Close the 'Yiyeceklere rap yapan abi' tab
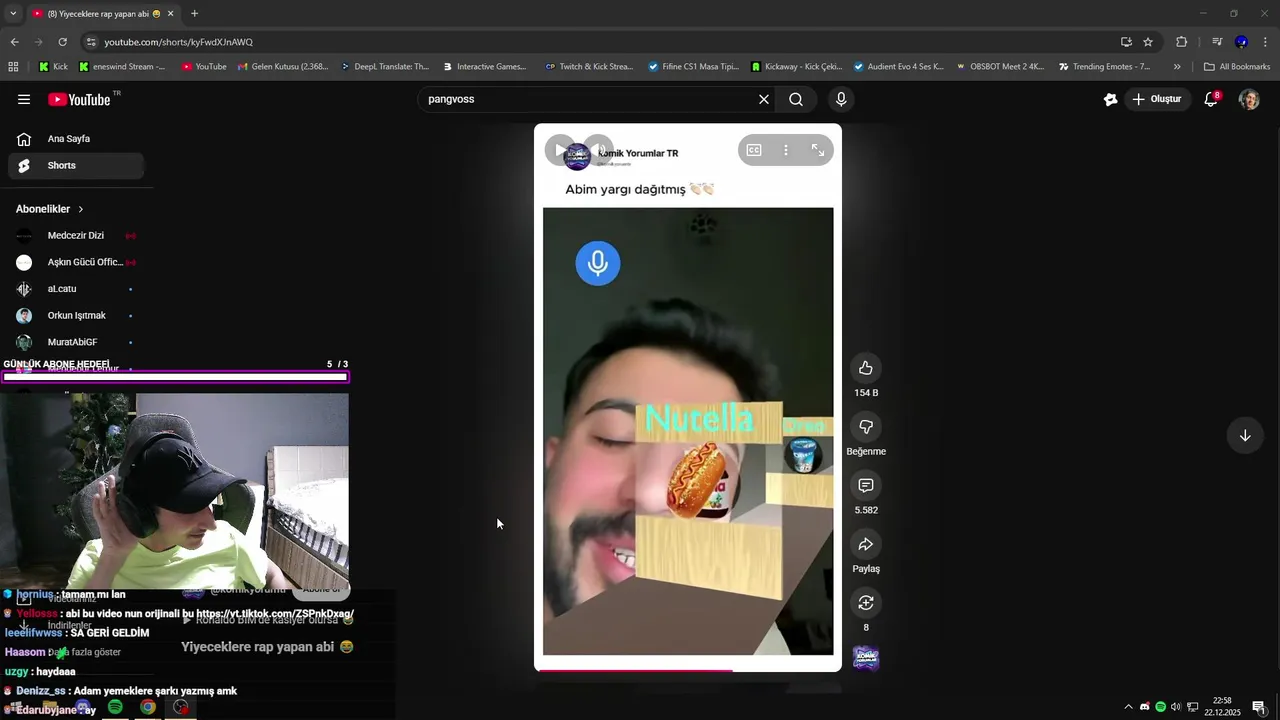 (x=170, y=14)
